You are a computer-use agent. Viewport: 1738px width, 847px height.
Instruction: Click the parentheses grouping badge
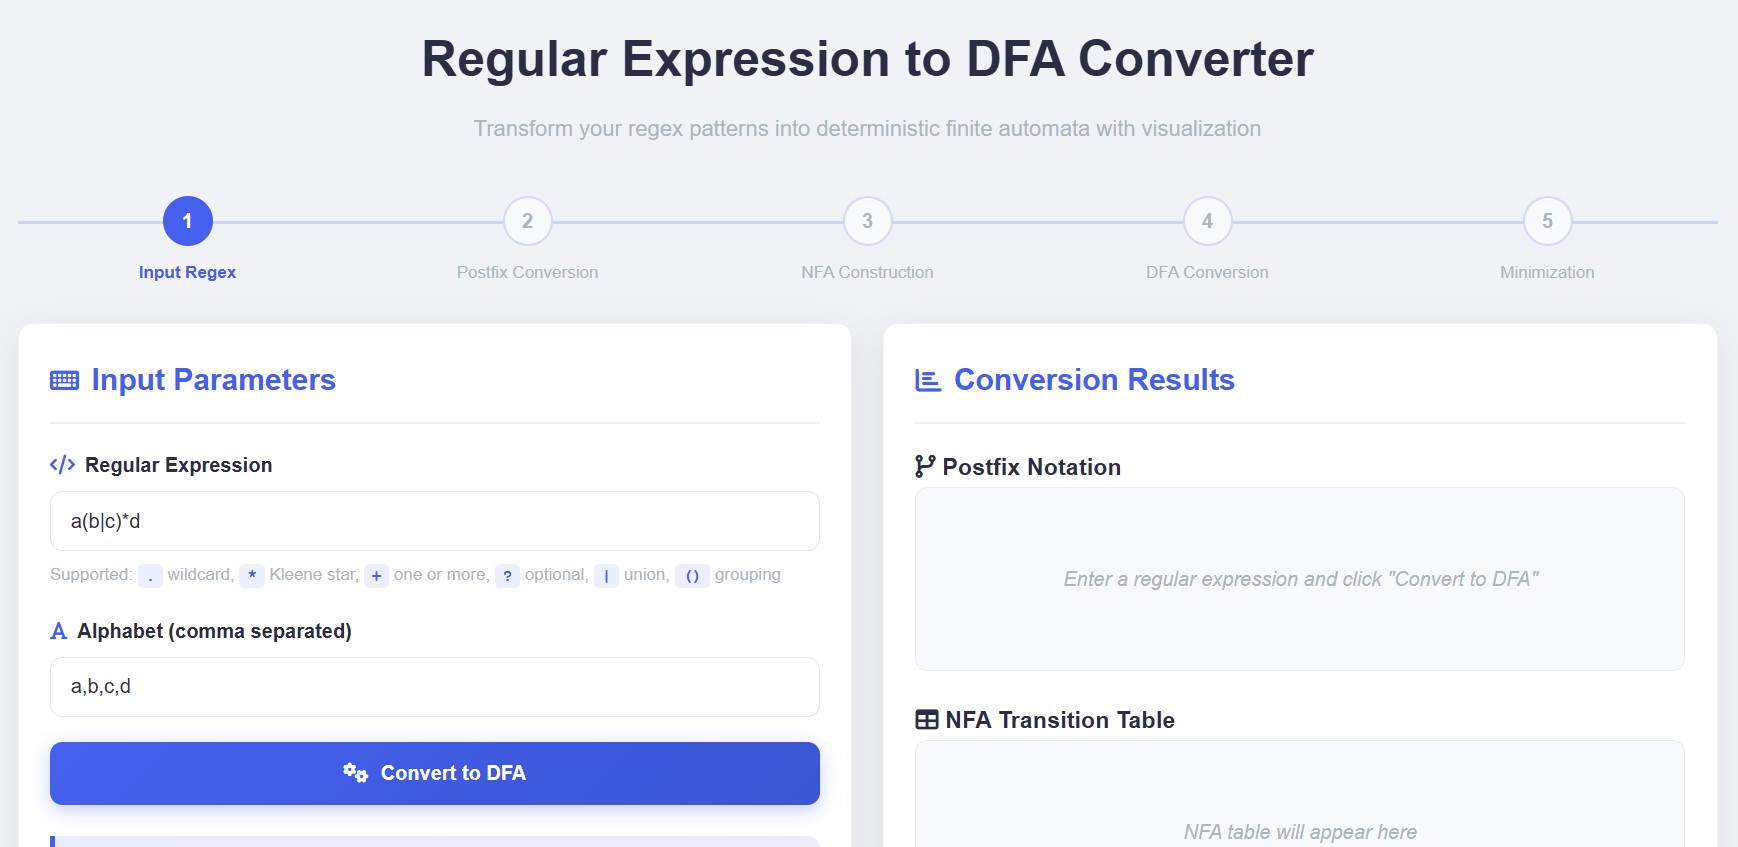pyautogui.click(x=692, y=575)
